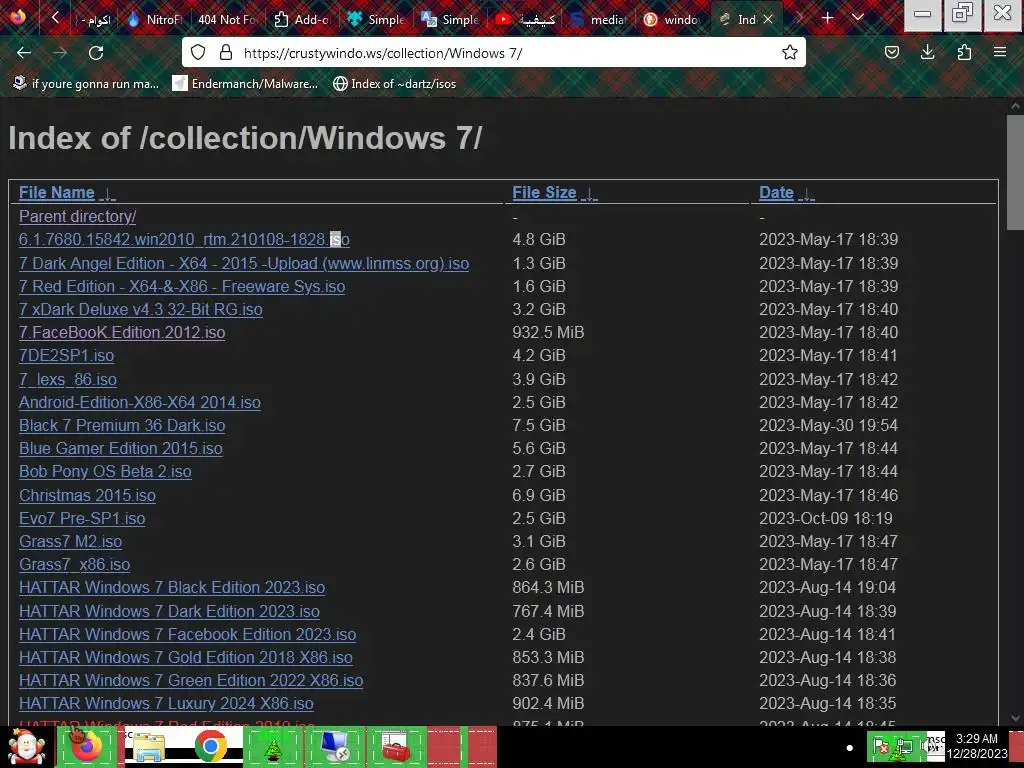Open the Christmas tree taskbar app
Viewport: 1024px width, 768px height.
(273, 746)
